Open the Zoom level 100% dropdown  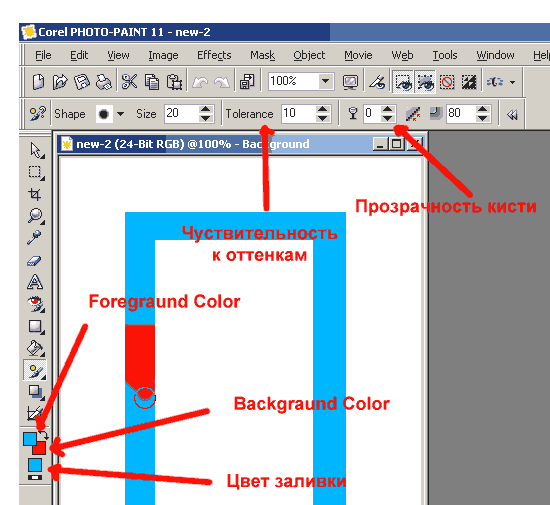(x=326, y=81)
